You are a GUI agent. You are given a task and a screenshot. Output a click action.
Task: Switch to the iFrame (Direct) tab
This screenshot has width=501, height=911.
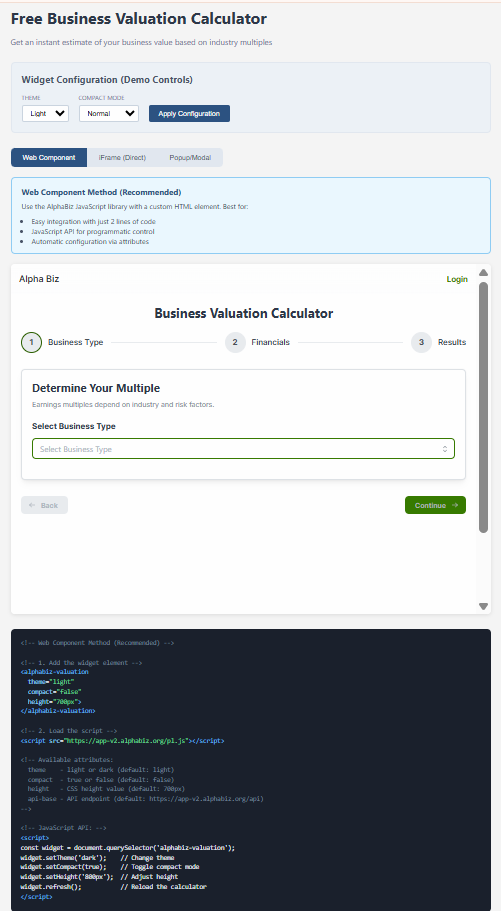122,157
